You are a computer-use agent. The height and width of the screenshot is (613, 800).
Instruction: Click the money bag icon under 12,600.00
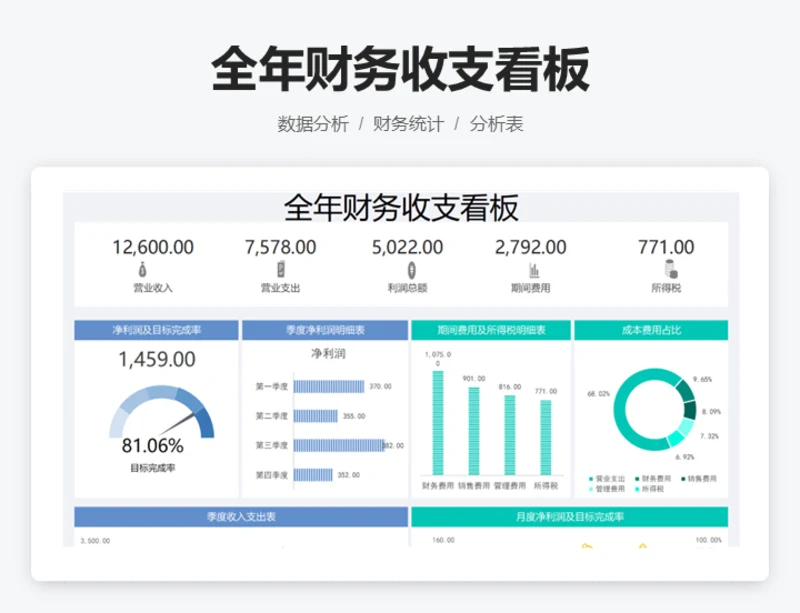pyautogui.click(x=143, y=269)
